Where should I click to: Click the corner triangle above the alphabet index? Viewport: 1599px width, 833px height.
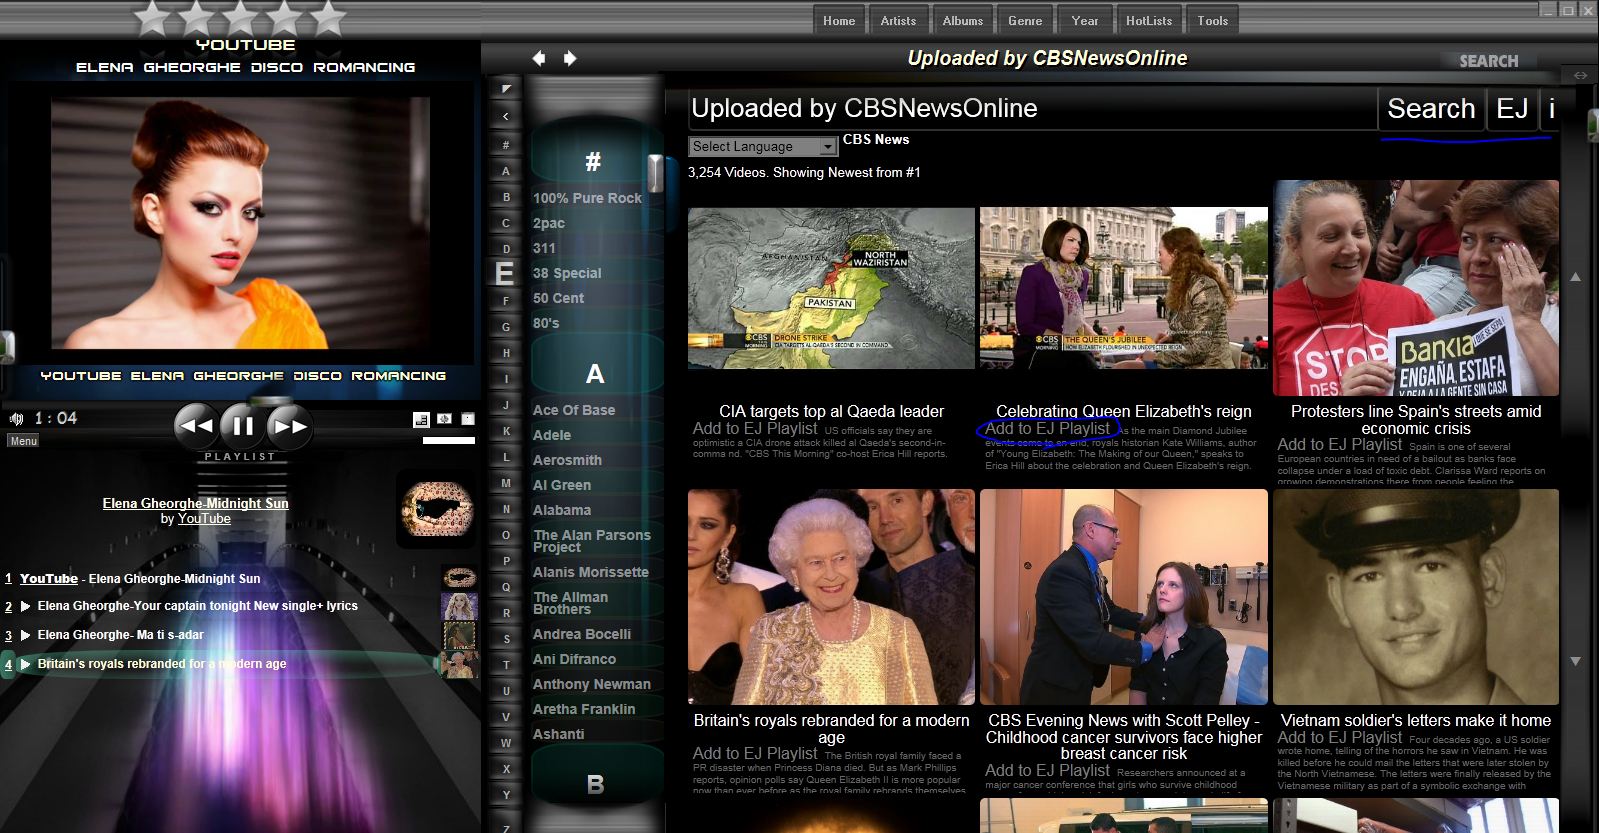click(x=506, y=89)
